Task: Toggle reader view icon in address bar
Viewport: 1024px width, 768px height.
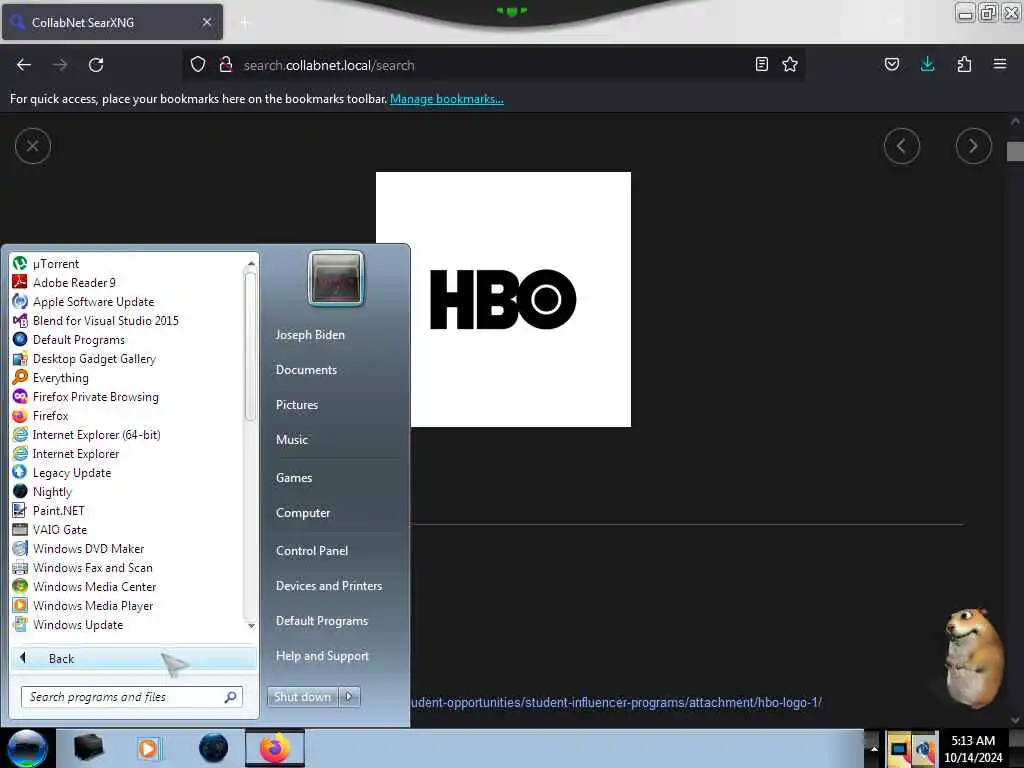Action: tap(761, 64)
